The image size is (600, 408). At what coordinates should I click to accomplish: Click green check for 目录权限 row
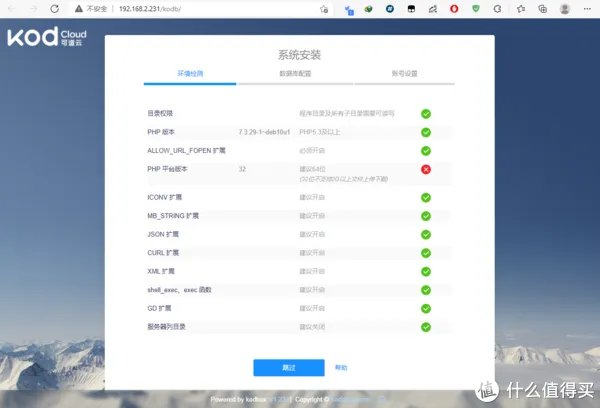tap(426, 114)
